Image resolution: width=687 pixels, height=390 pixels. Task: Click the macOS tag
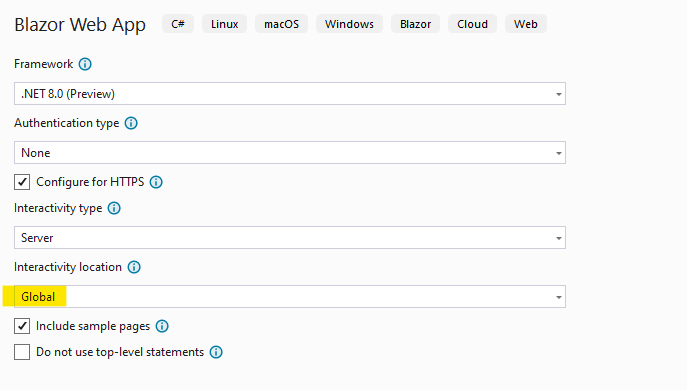pyautogui.click(x=281, y=24)
